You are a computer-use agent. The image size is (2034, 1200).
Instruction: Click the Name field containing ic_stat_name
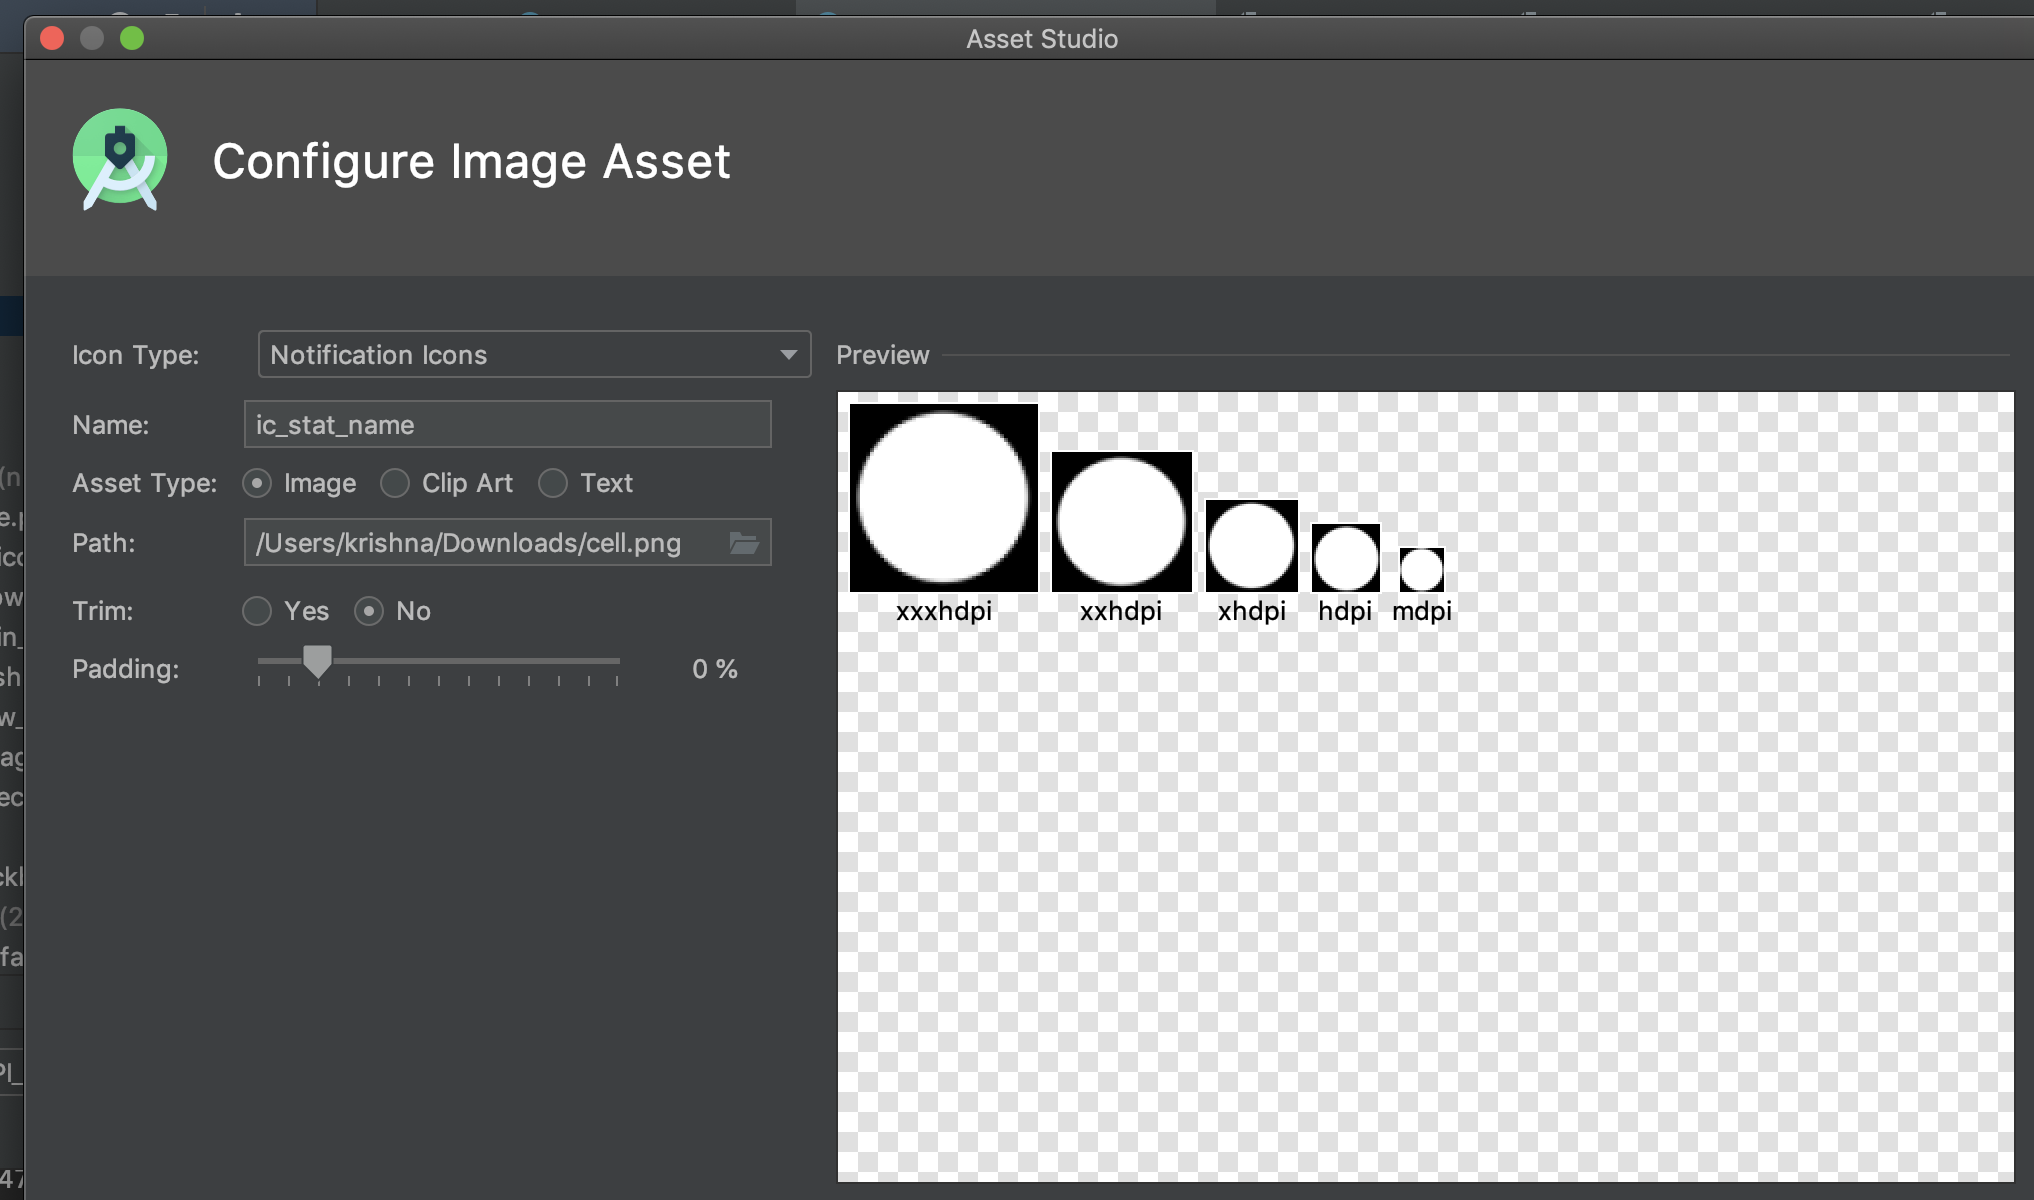[507, 424]
